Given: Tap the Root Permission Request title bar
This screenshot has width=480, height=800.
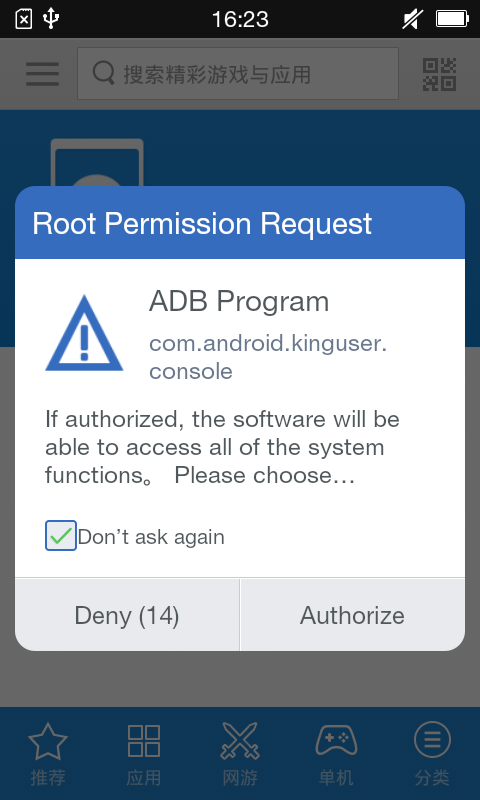Looking at the screenshot, I should pyautogui.click(x=240, y=223).
